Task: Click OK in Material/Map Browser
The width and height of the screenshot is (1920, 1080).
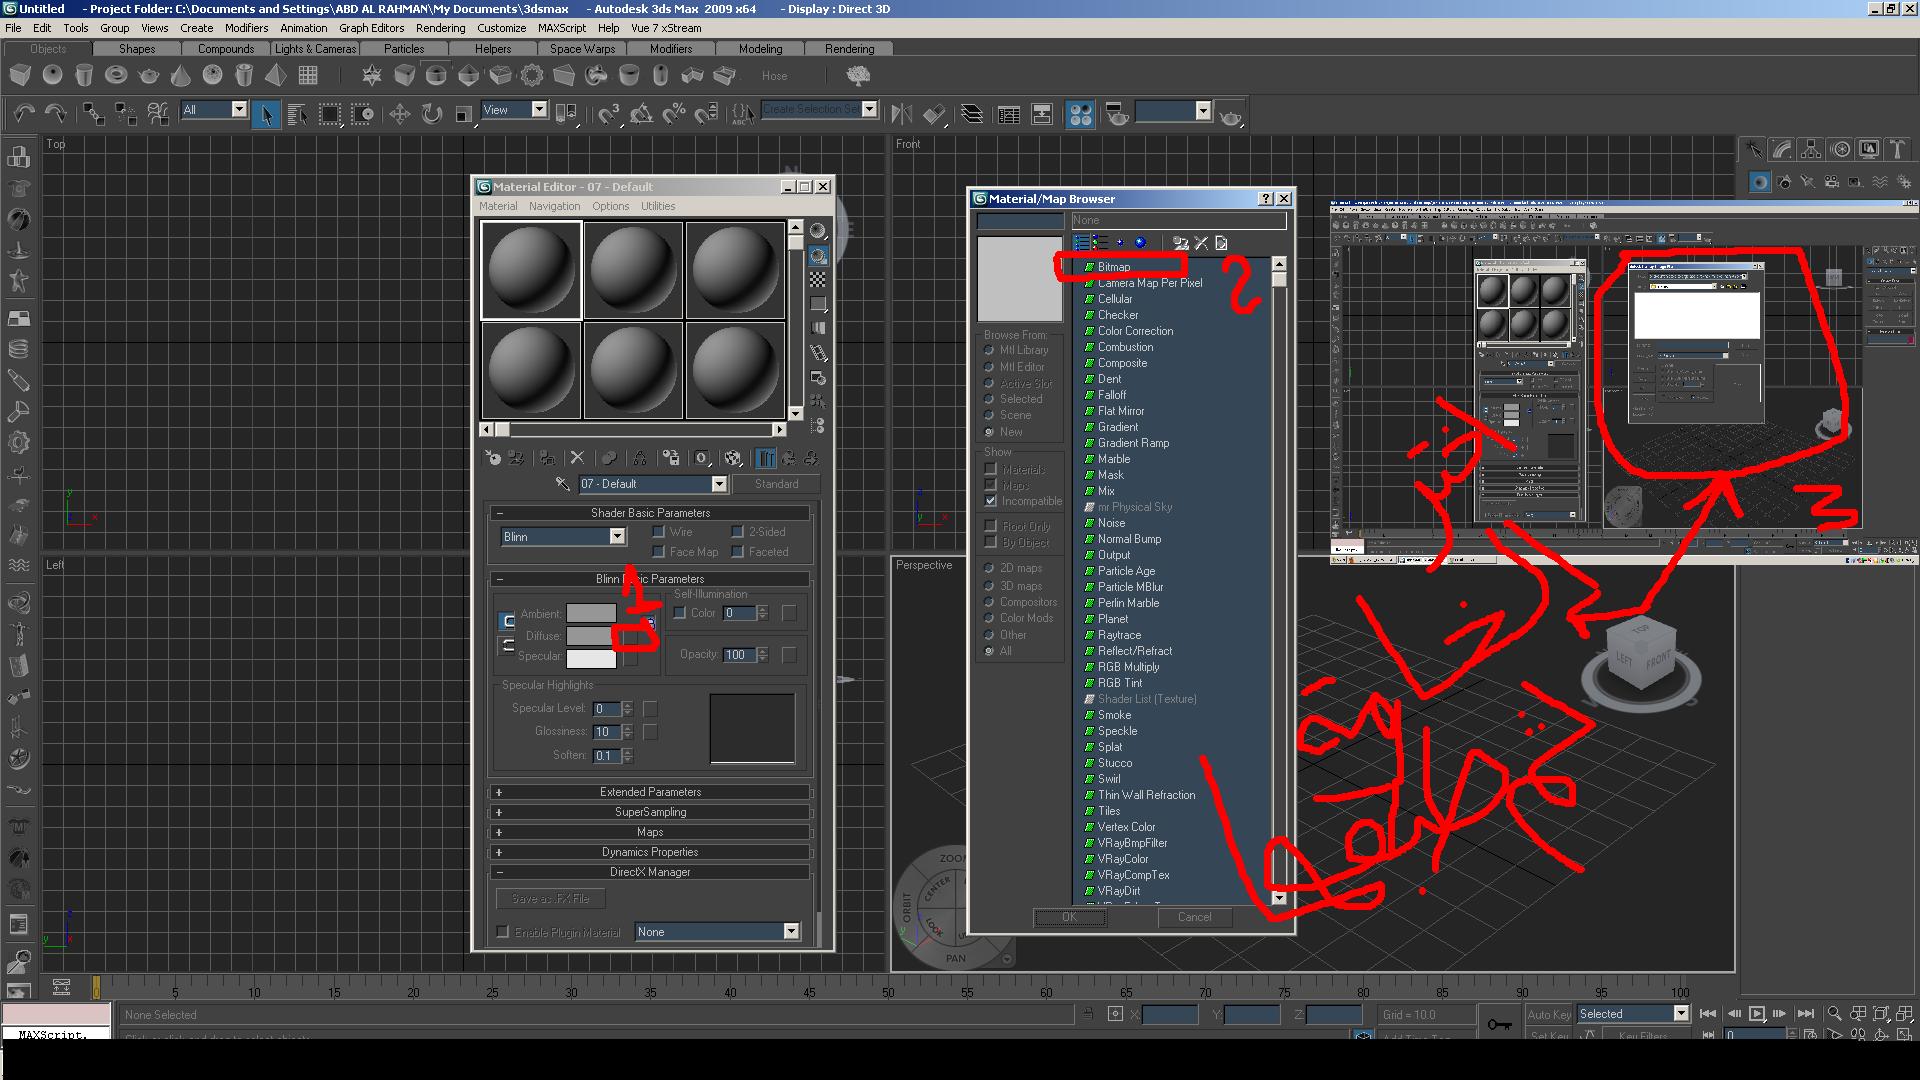Action: pyautogui.click(x=1069, y=917)
